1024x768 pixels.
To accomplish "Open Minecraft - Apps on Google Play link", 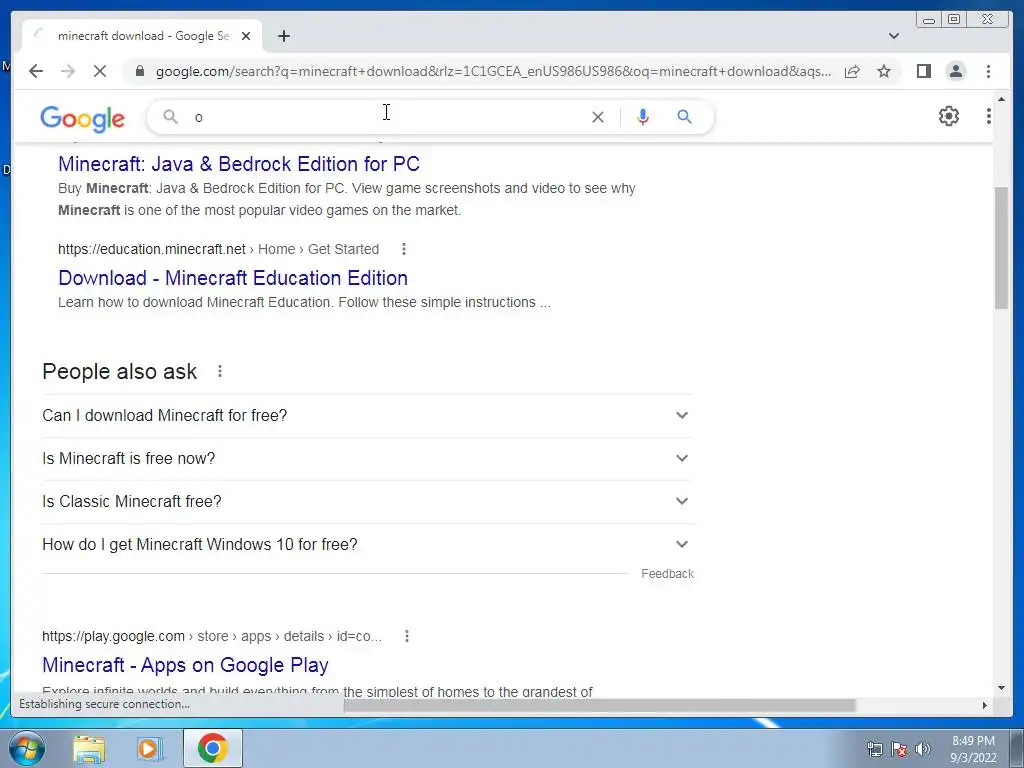I will 185,665.
